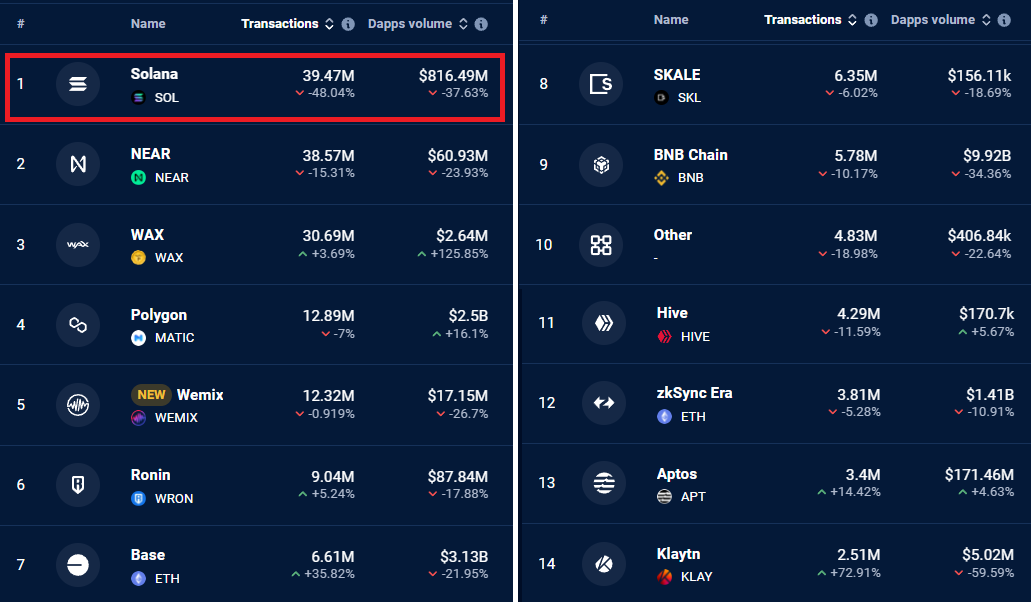
Task: Click the Polygon chain logo icon
Action: [78, 325]
